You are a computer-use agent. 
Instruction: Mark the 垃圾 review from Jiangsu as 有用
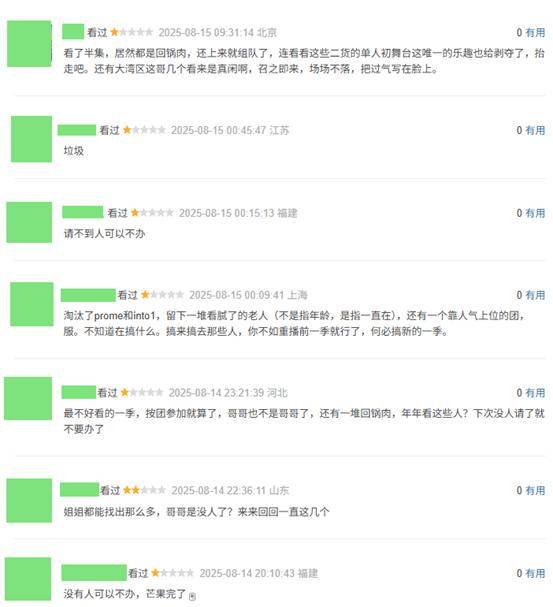535,130
